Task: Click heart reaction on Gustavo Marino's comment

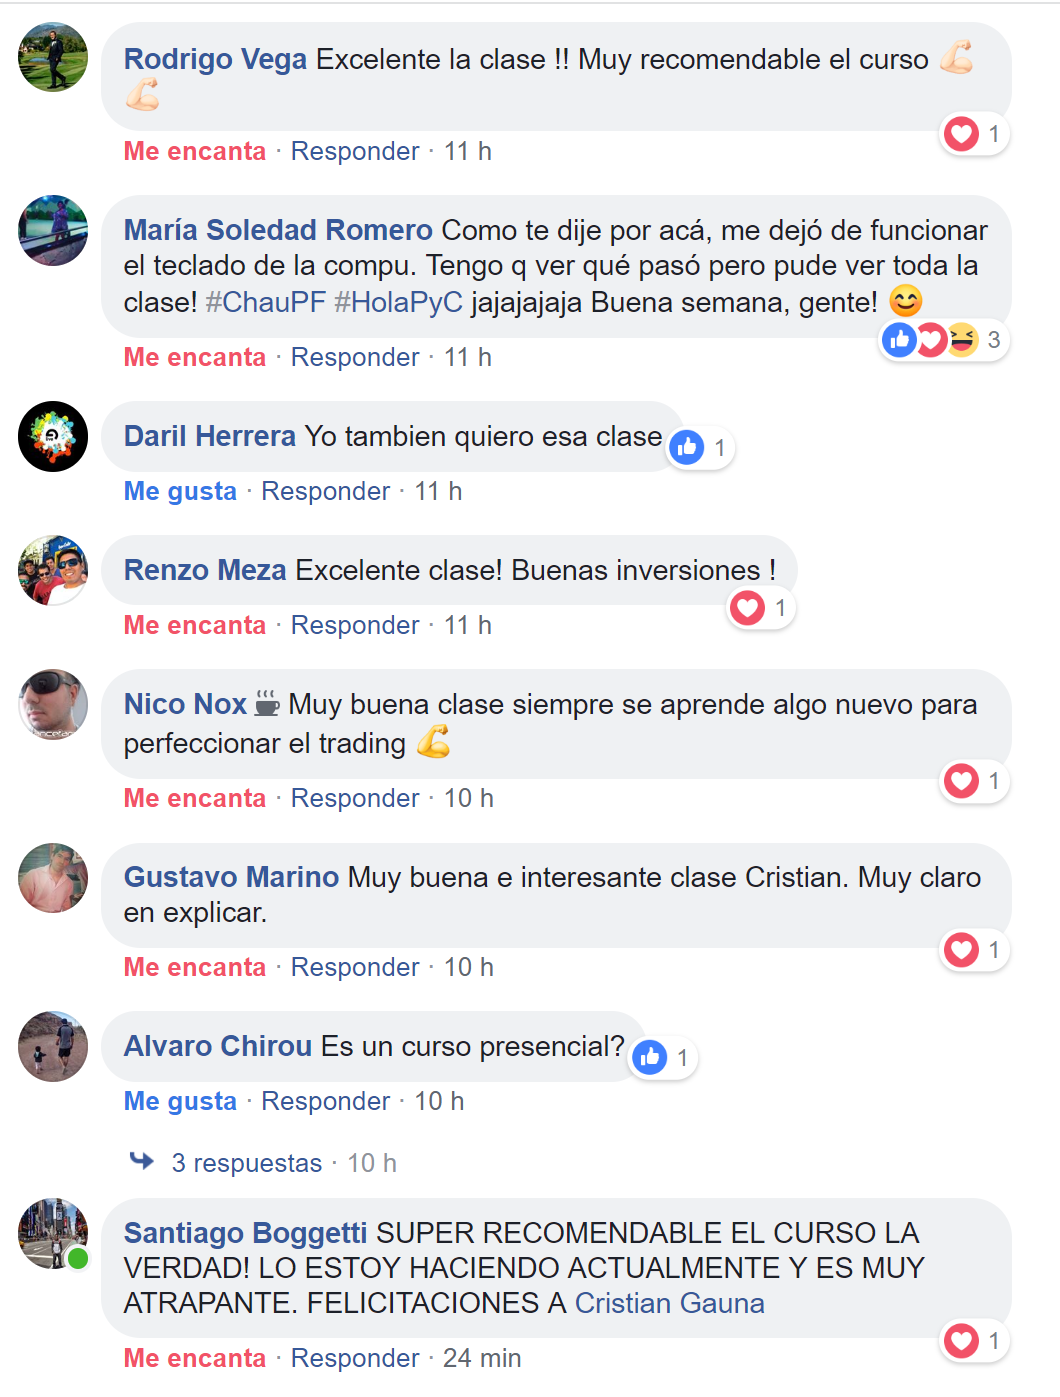Action: [962, 950]
